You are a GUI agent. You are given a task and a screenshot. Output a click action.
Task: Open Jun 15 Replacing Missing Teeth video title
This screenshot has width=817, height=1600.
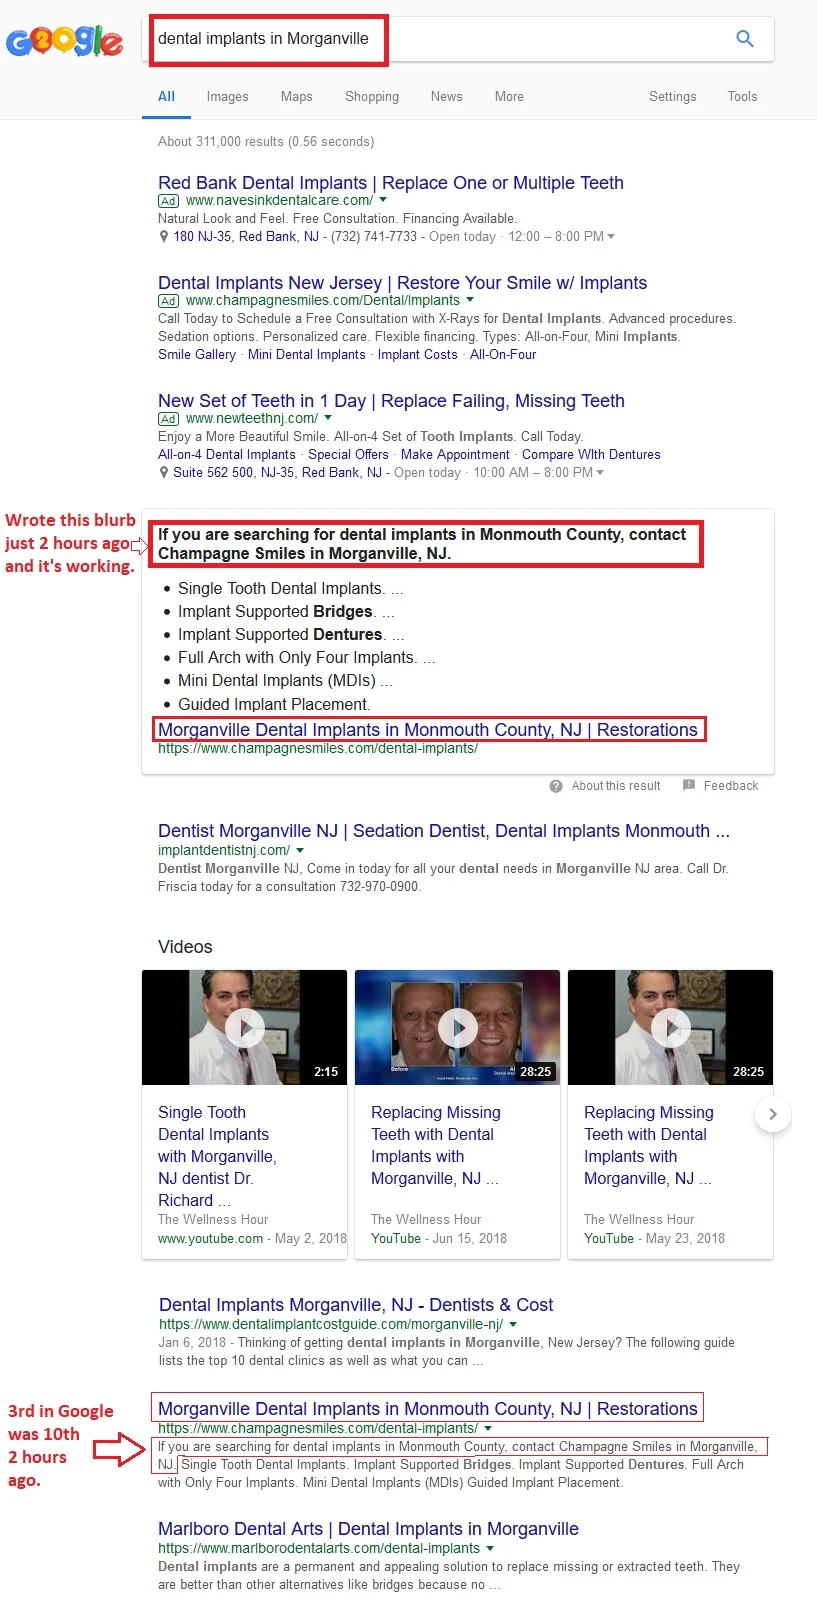(x=436, y=1145)
